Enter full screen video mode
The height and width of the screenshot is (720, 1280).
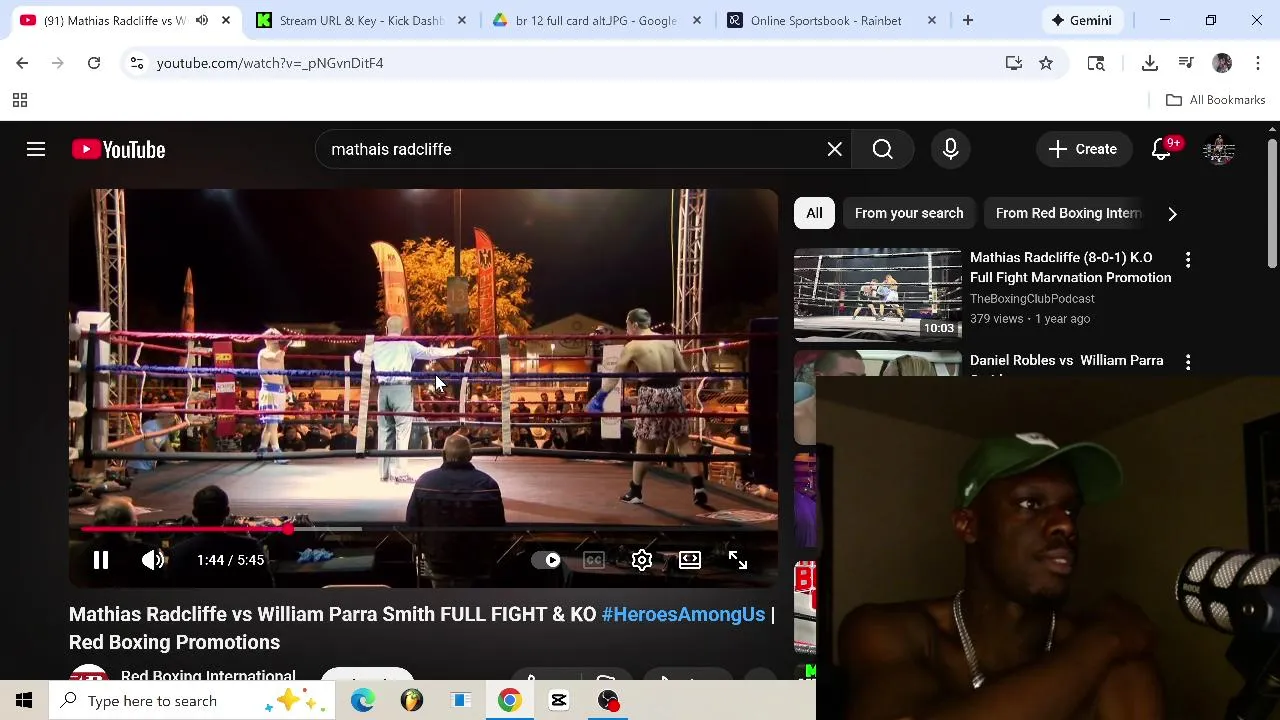(x=738, y=560)
